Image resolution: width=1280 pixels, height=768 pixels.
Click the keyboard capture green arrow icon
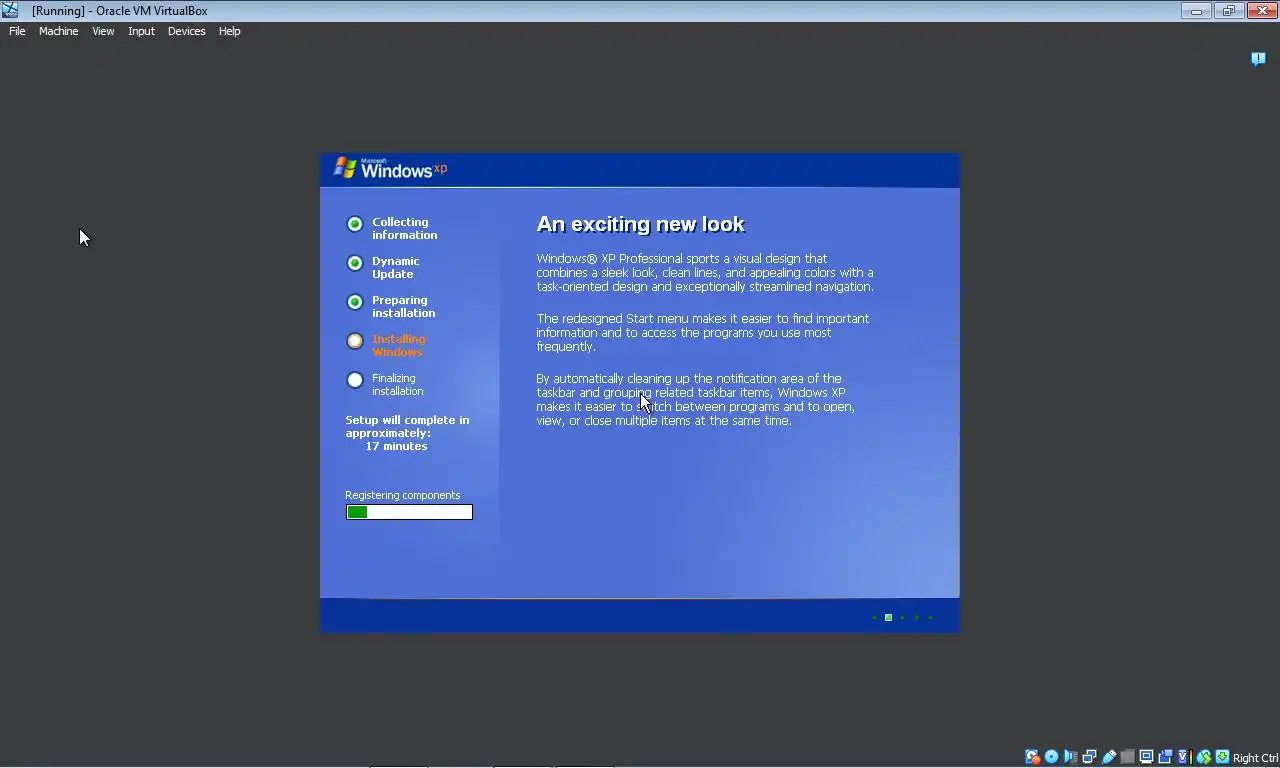click(1222, 757)
